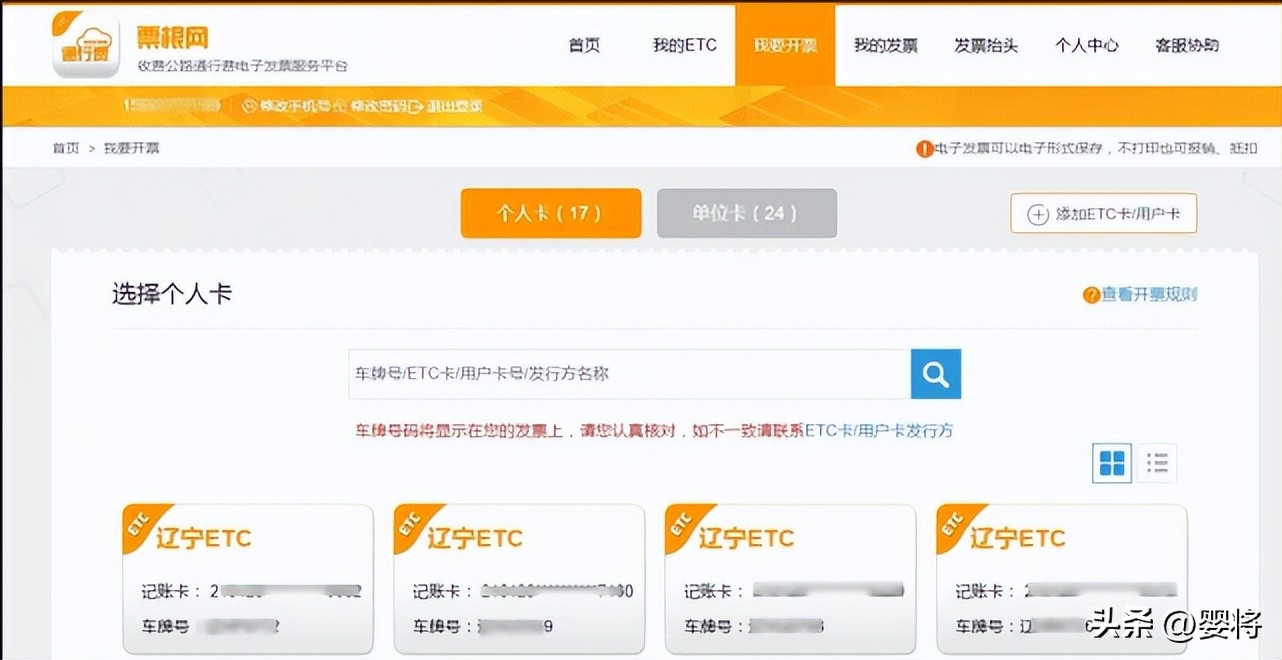Image resolution: width=1282 pixels, height=660 pixels.
Task: Open the 个人中心 menu item
Action: tap(1086, 45)
